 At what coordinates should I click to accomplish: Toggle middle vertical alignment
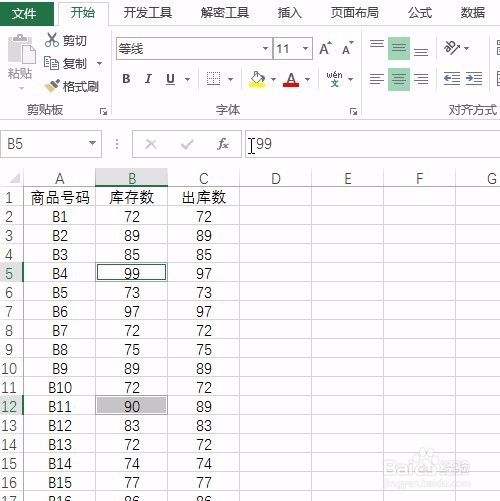point(399,48)
